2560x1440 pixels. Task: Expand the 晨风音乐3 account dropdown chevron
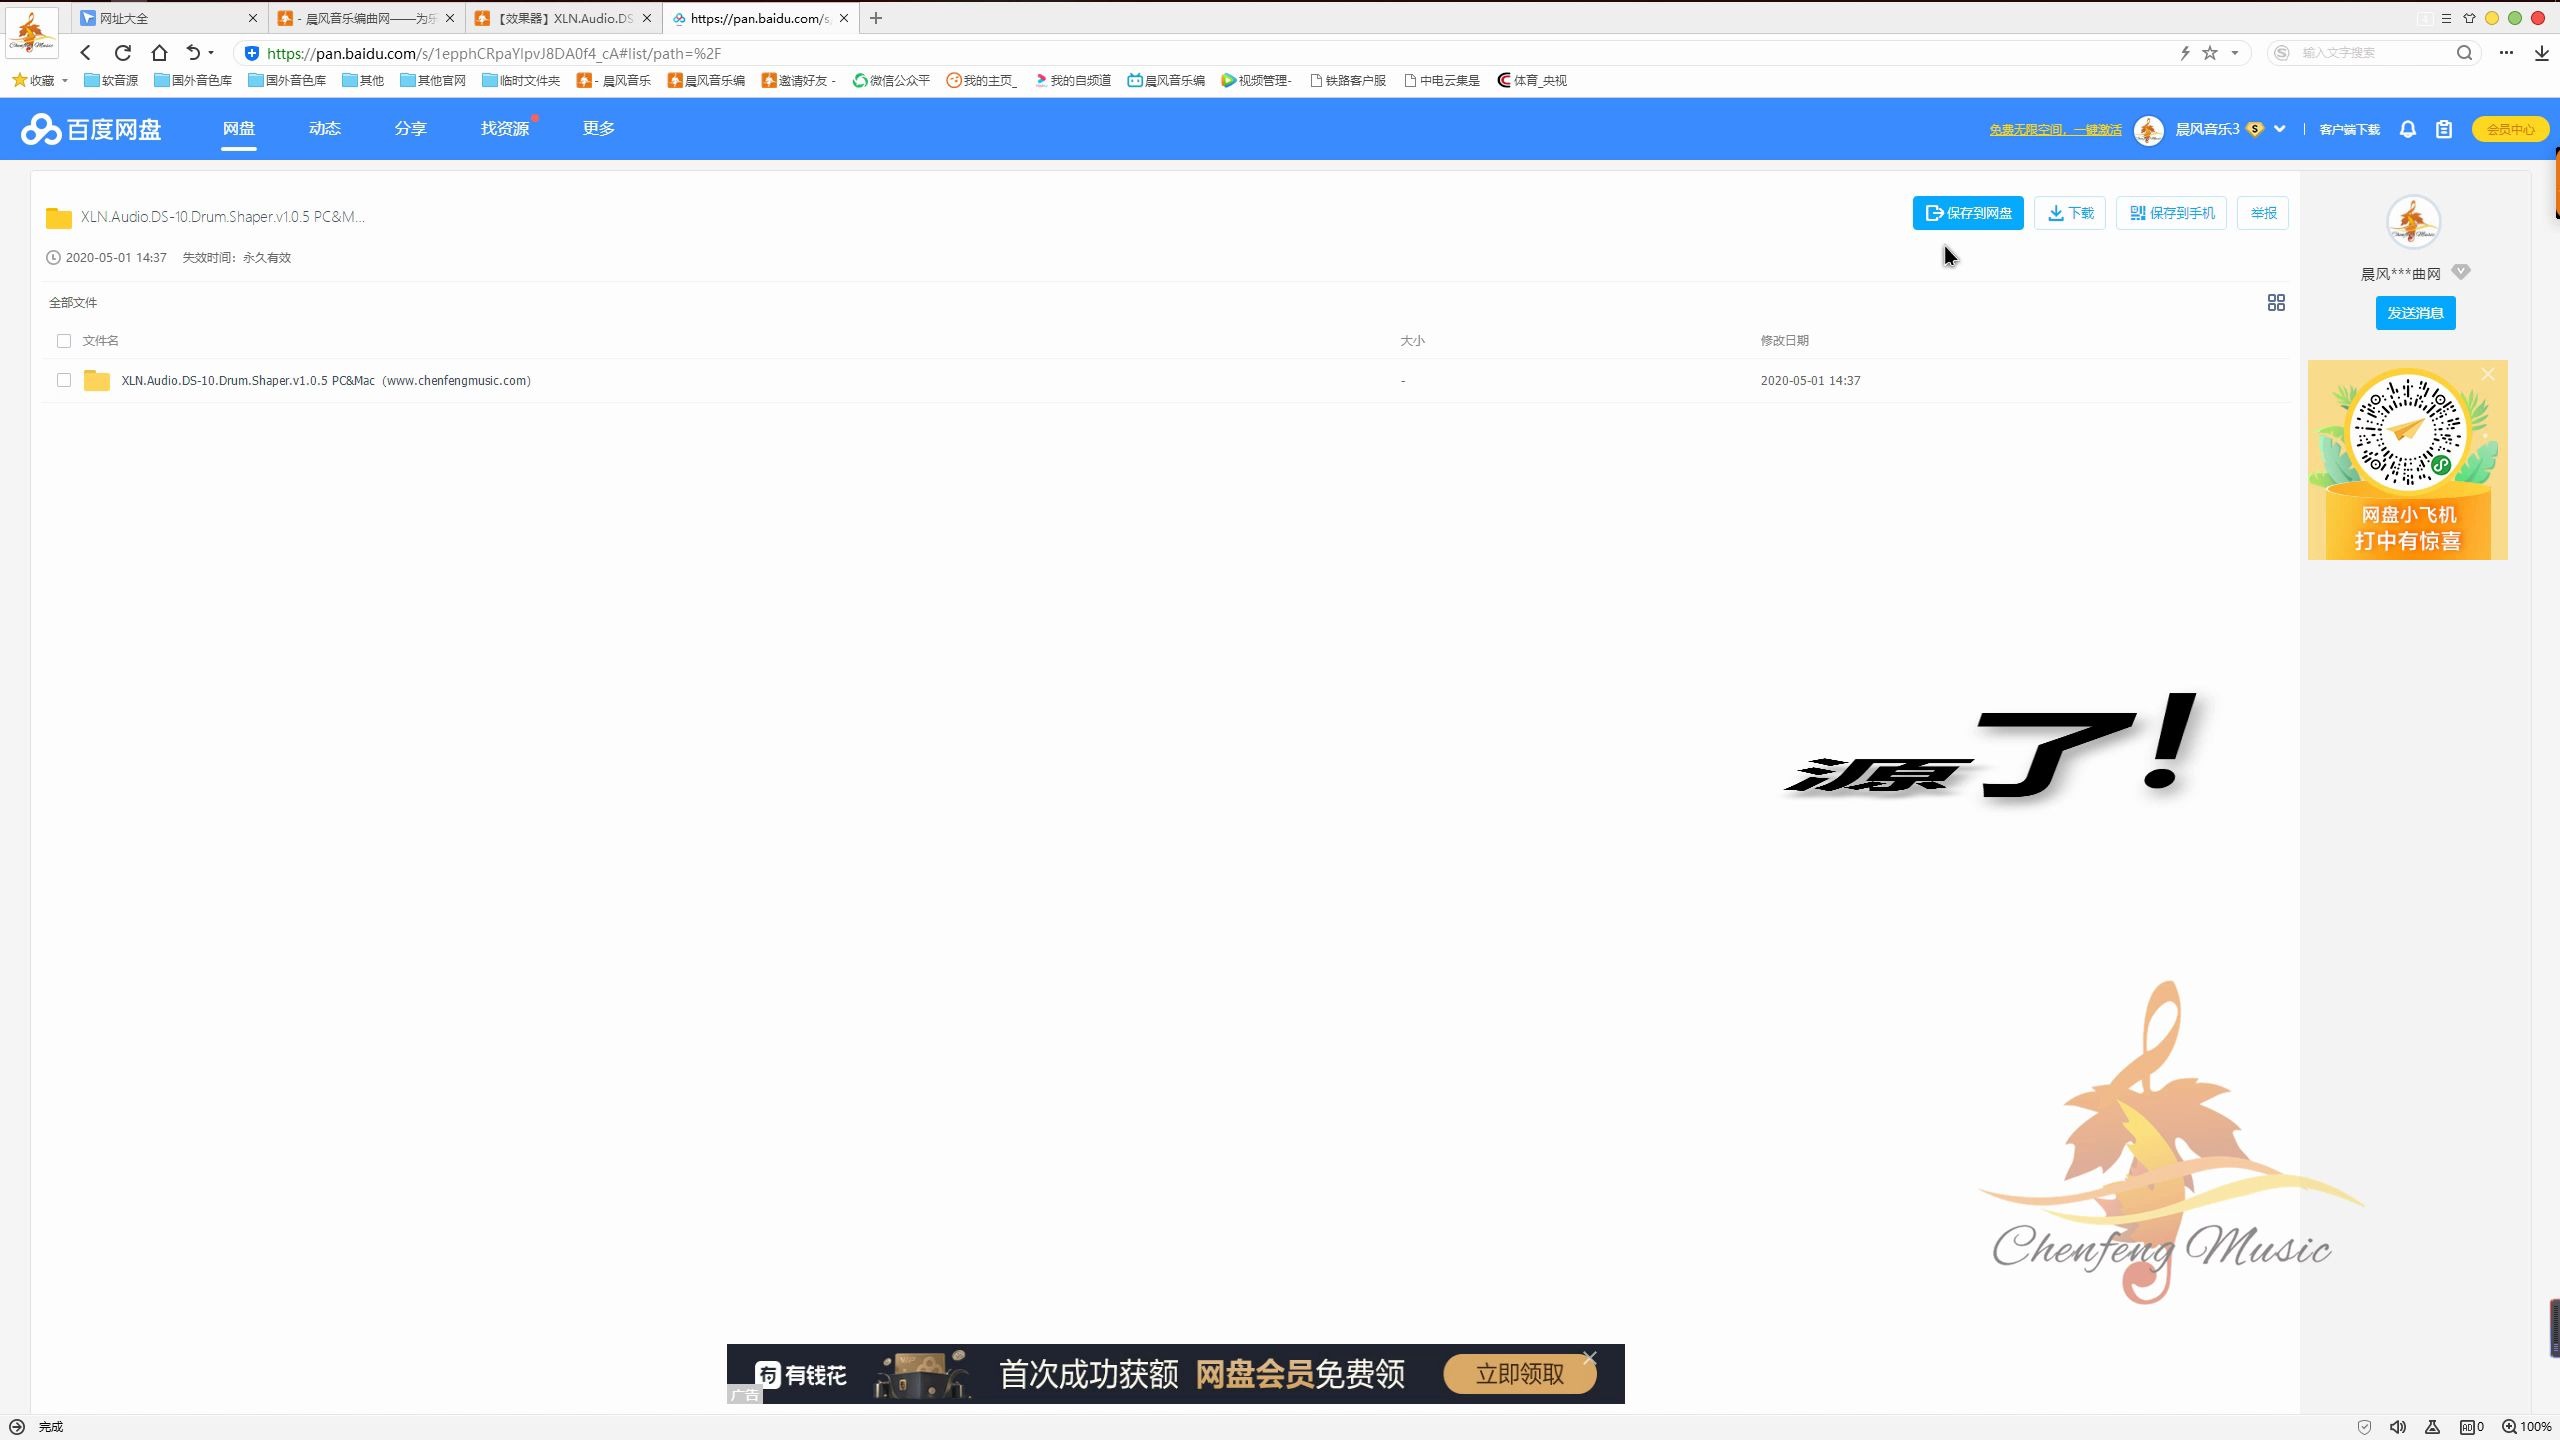[x=2280, y=129]
